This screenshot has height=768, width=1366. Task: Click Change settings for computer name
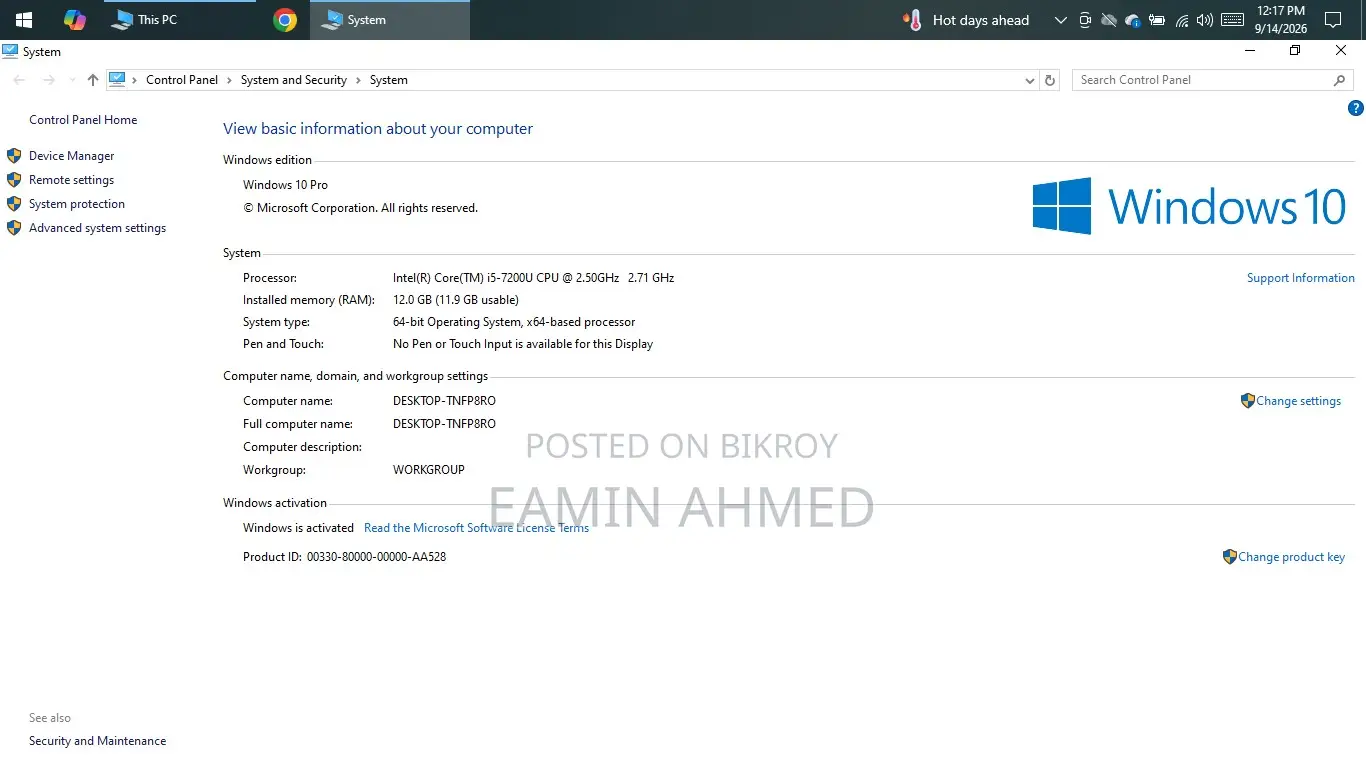pyautogui.click(x=1299, y=401)
